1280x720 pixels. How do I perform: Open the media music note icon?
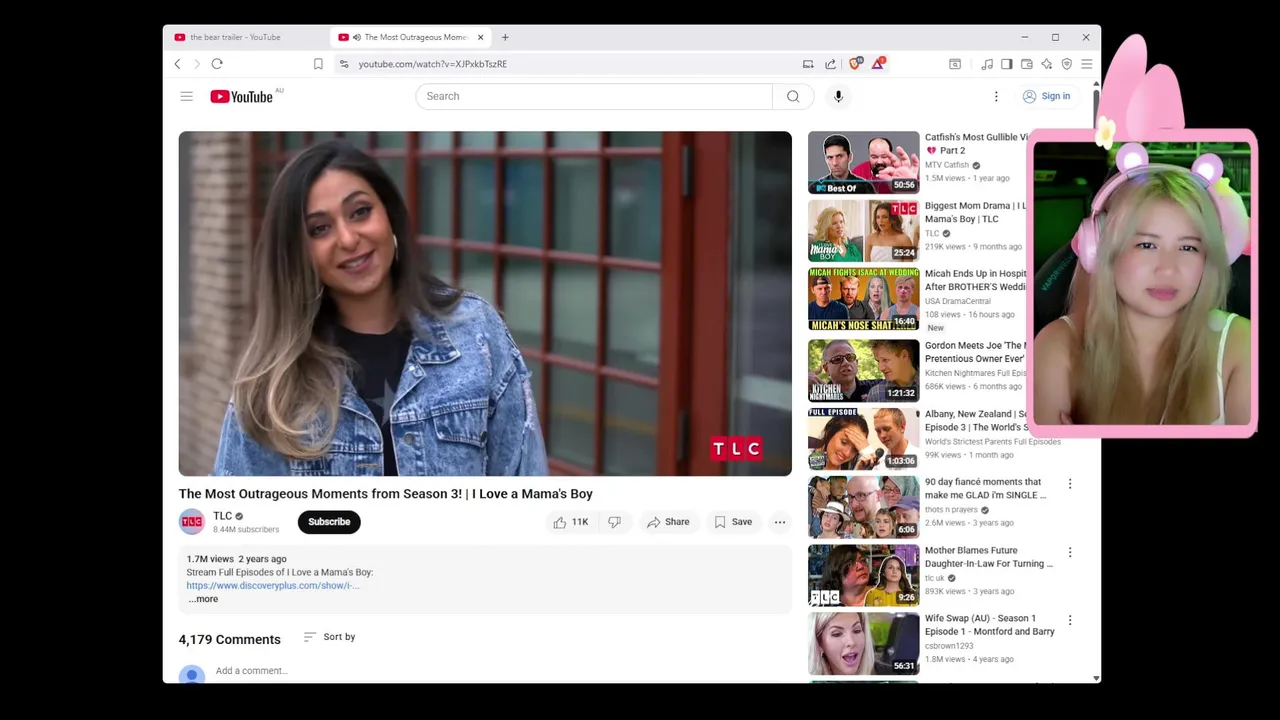tap(987, 64)
